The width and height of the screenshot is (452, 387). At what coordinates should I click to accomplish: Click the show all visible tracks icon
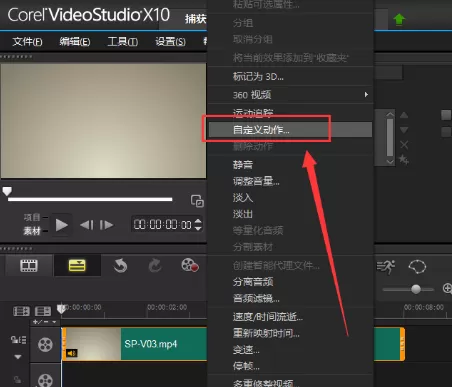tap(21, 311)
